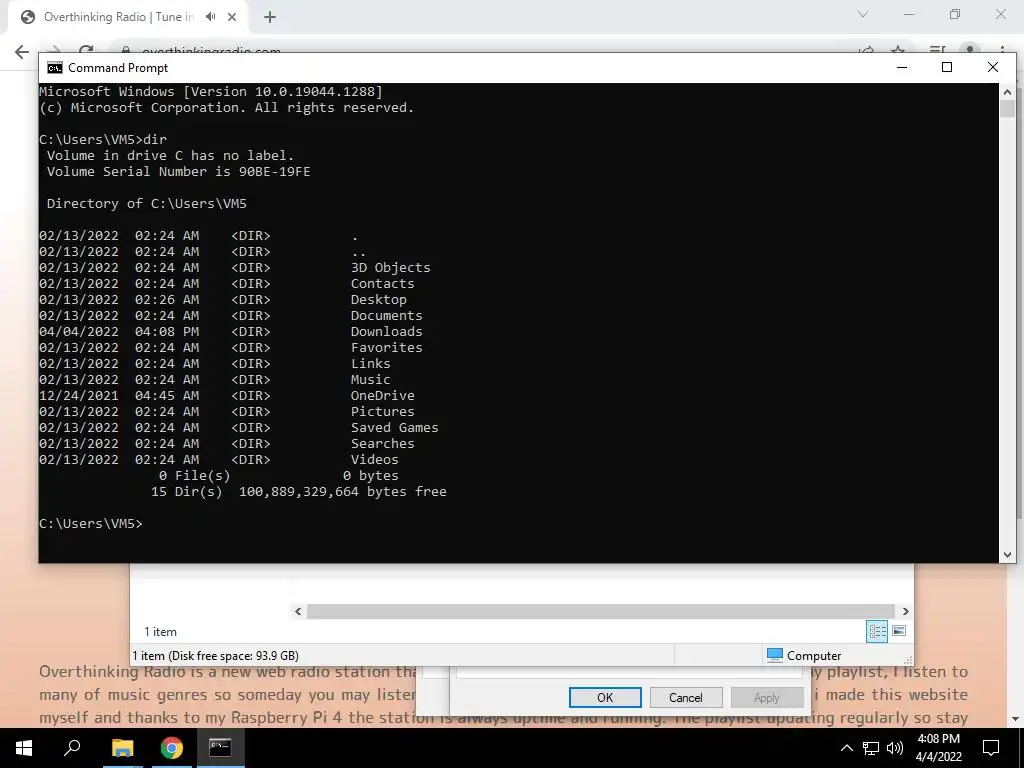Click the Contacts directory entry
Image resolution: width=1024 pixels, height=768 pixels.
383,284
